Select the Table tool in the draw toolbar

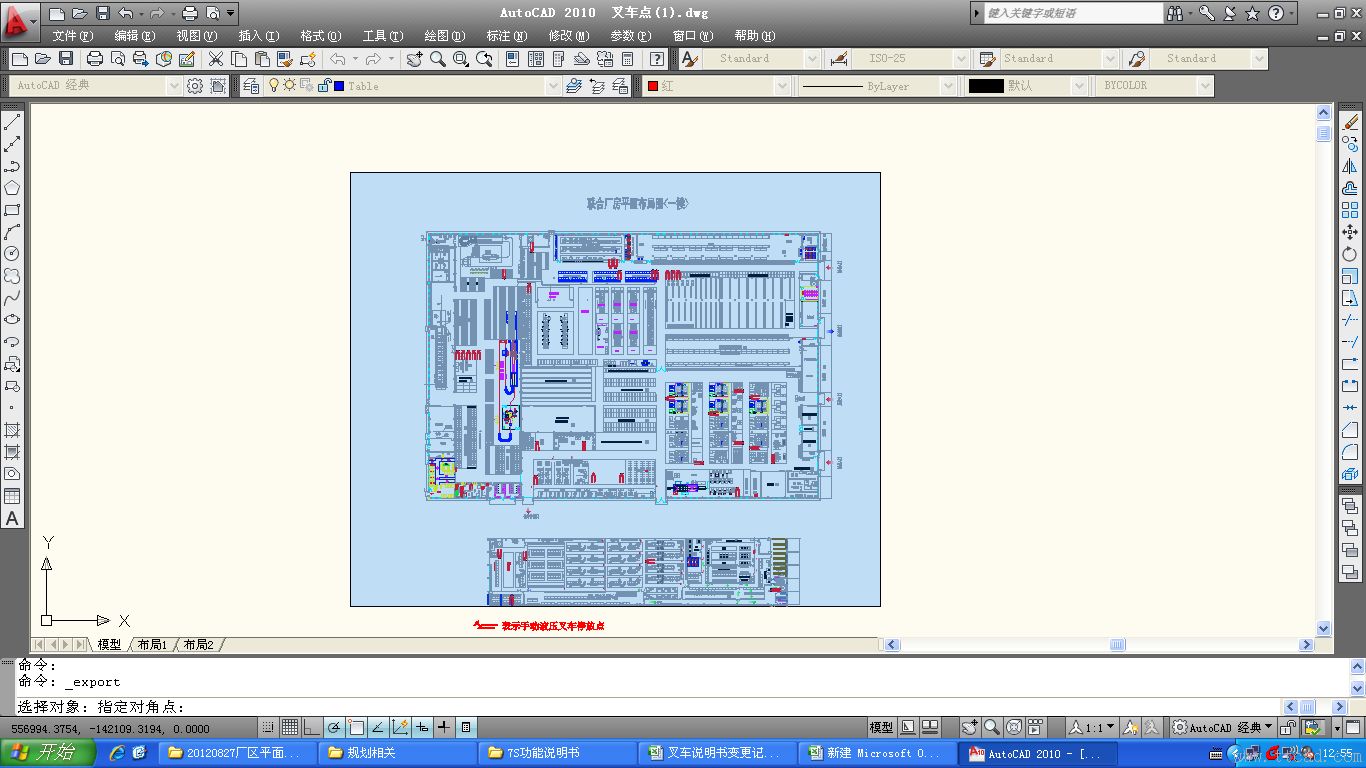12,496
